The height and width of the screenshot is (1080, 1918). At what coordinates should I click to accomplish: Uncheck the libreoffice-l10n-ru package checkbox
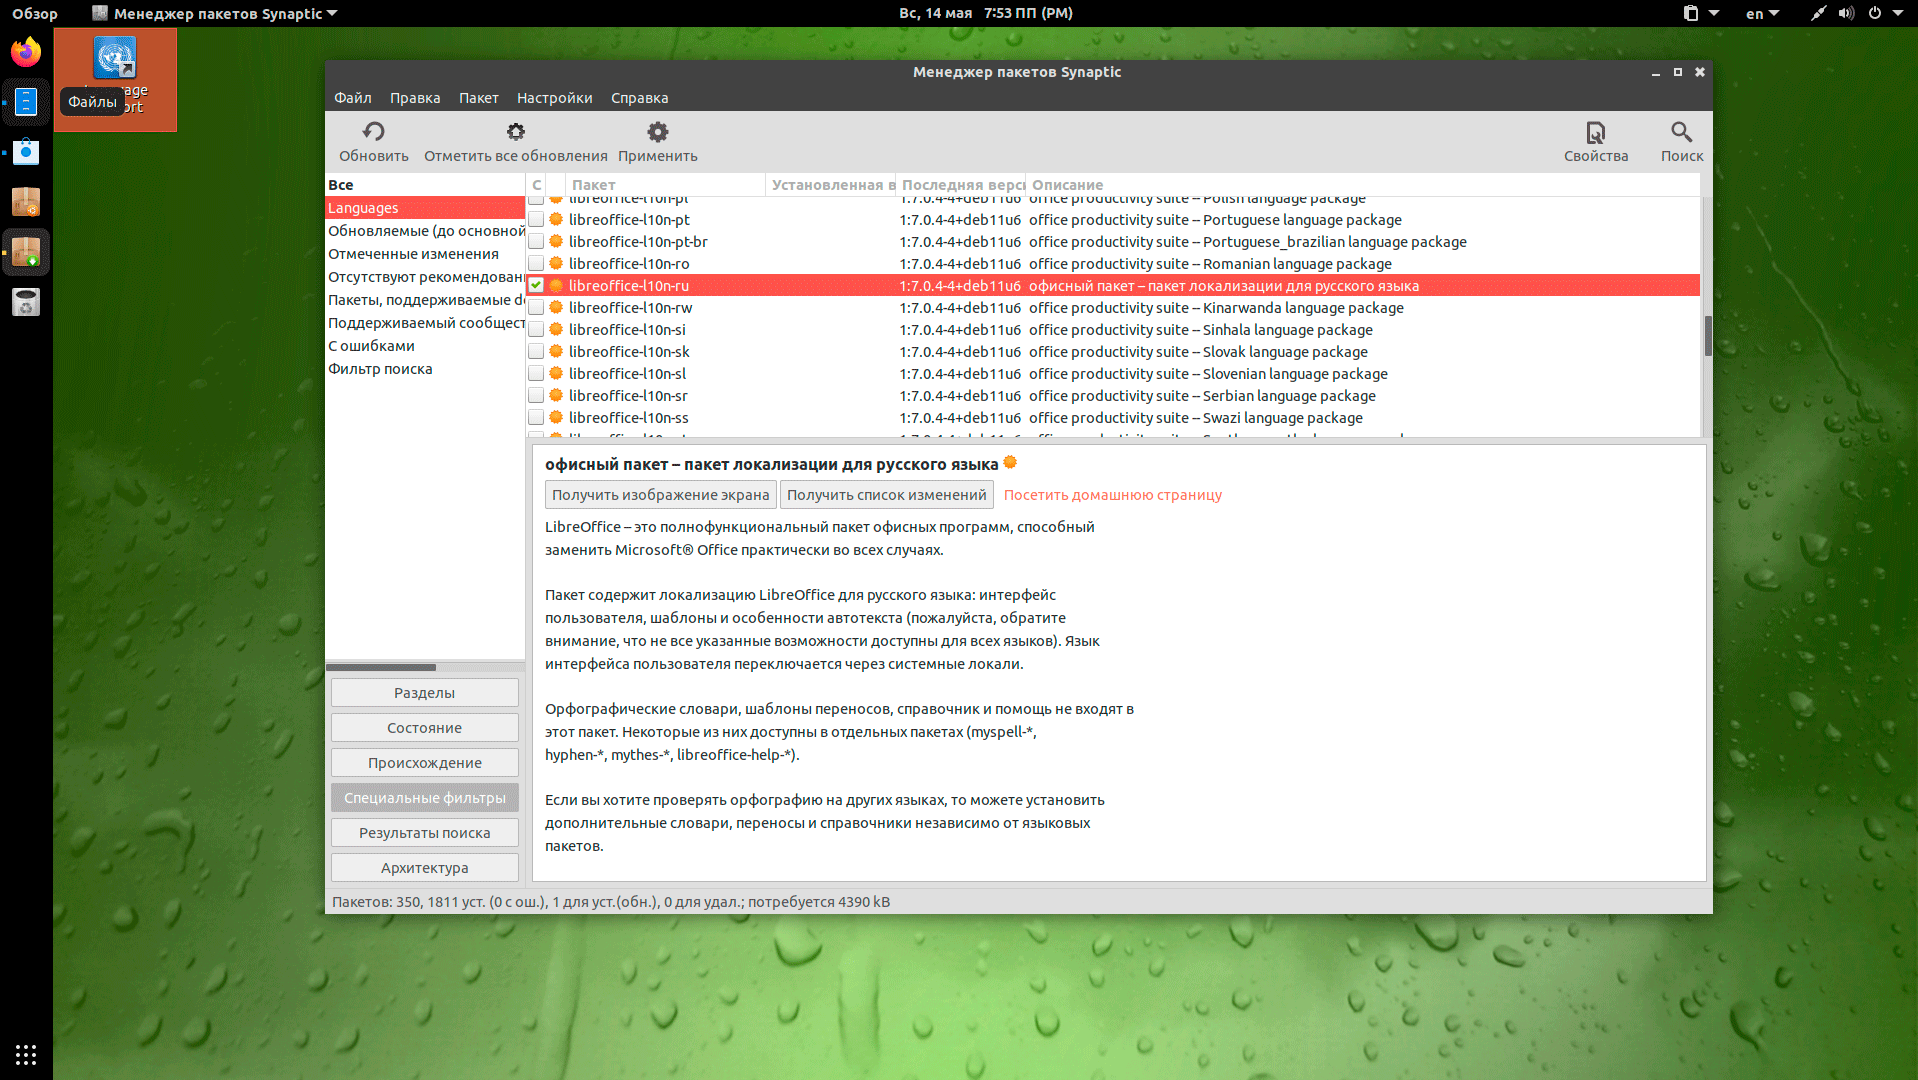[x=536, y=286]
